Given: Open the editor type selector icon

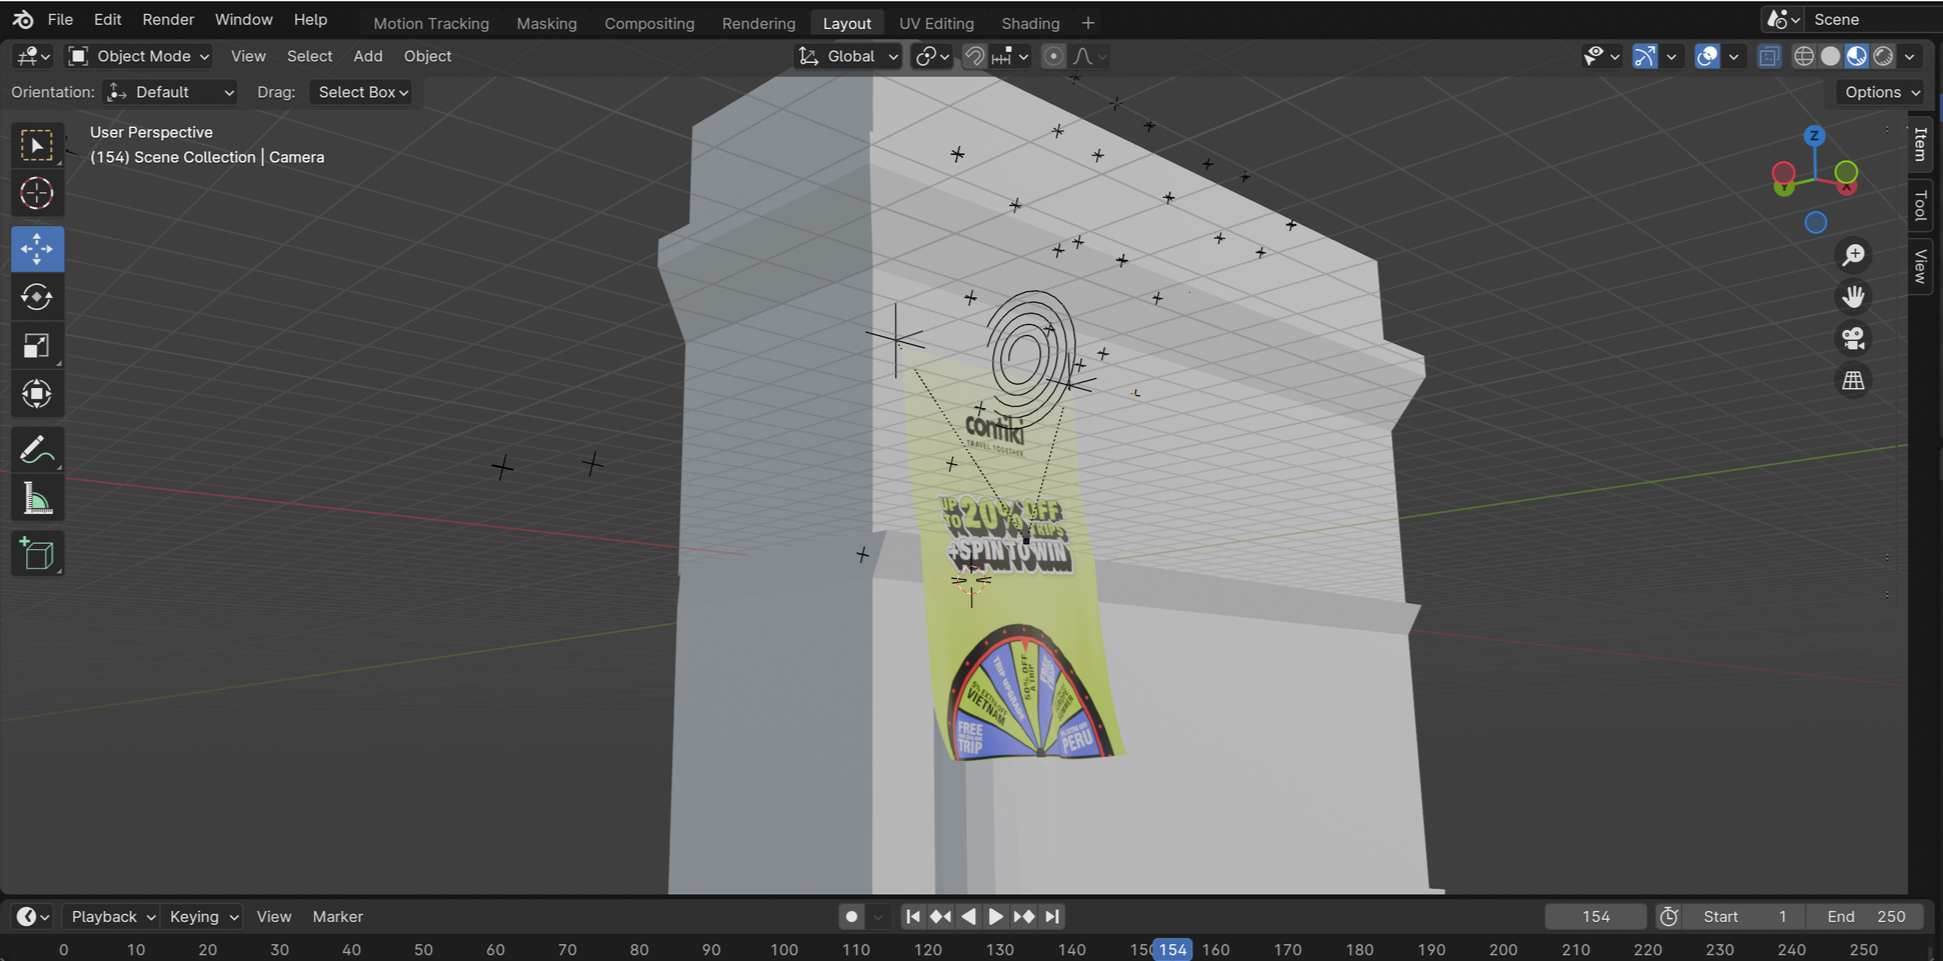Looking at the screenshot, I should [33, 56].
